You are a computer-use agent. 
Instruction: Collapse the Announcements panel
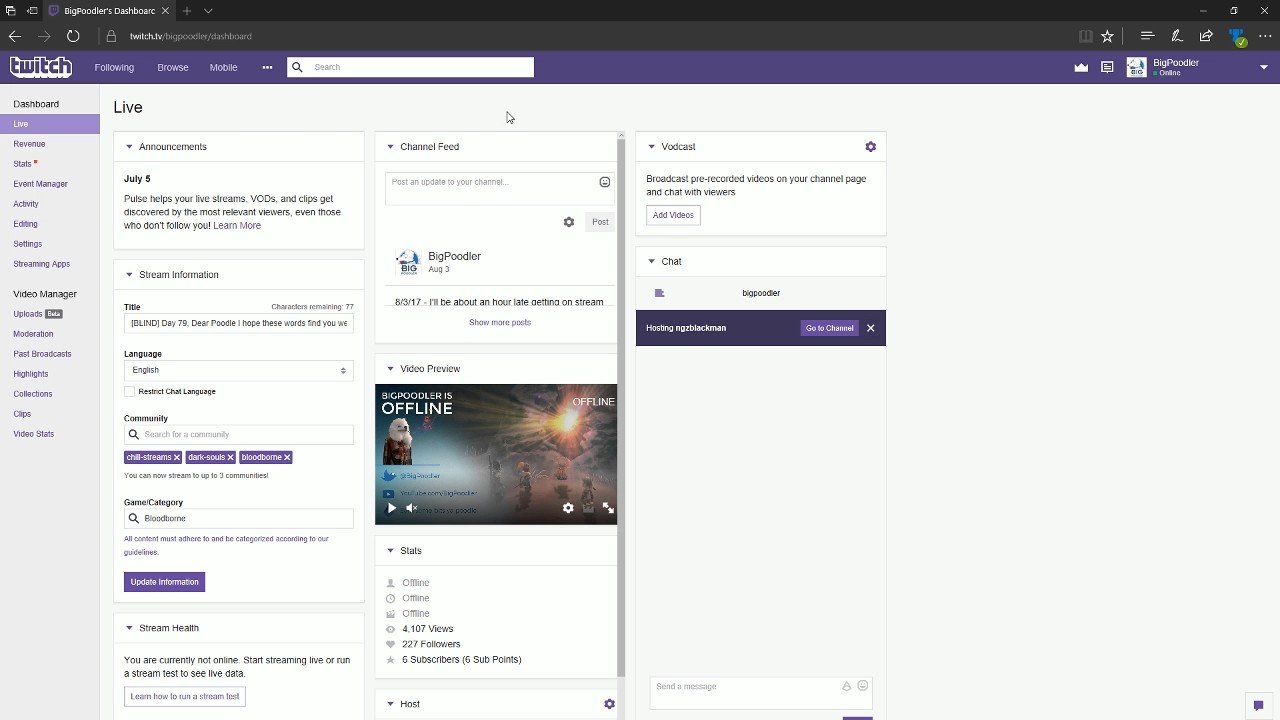tap(129, 147)
